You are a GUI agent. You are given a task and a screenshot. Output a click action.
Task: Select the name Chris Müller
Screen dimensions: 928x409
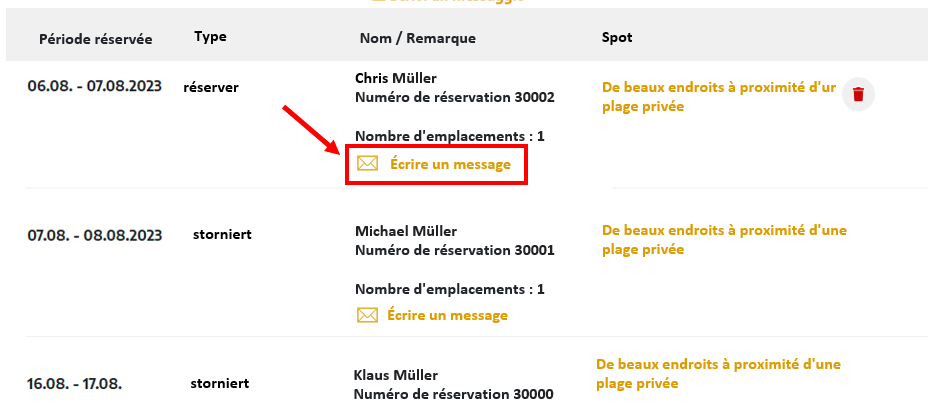pos(396,78)
